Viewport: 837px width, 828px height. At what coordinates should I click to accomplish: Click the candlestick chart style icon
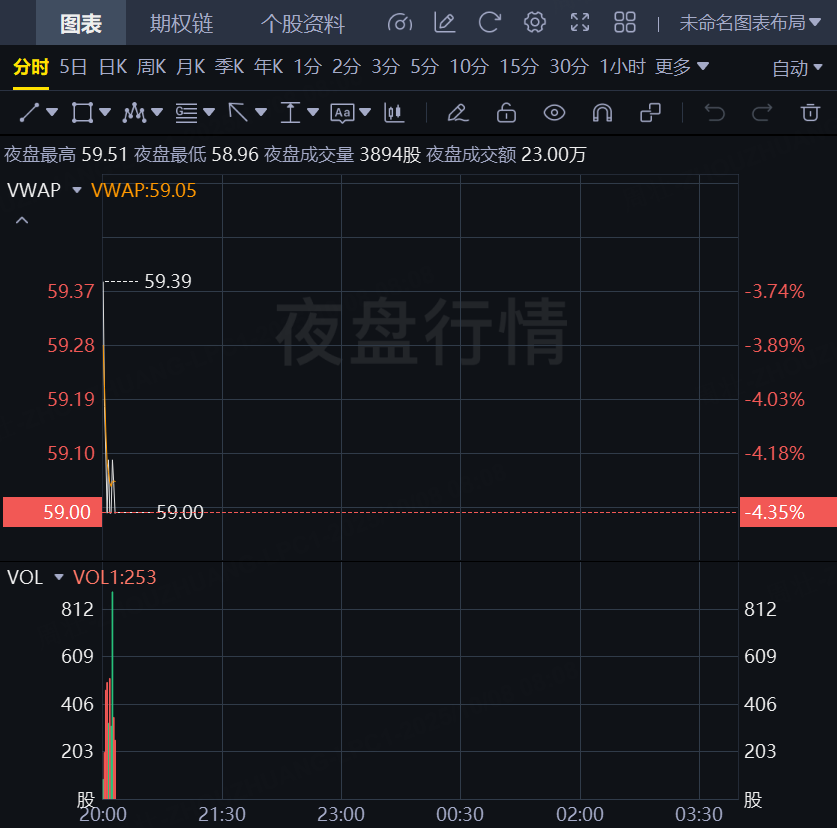(394, 113)
